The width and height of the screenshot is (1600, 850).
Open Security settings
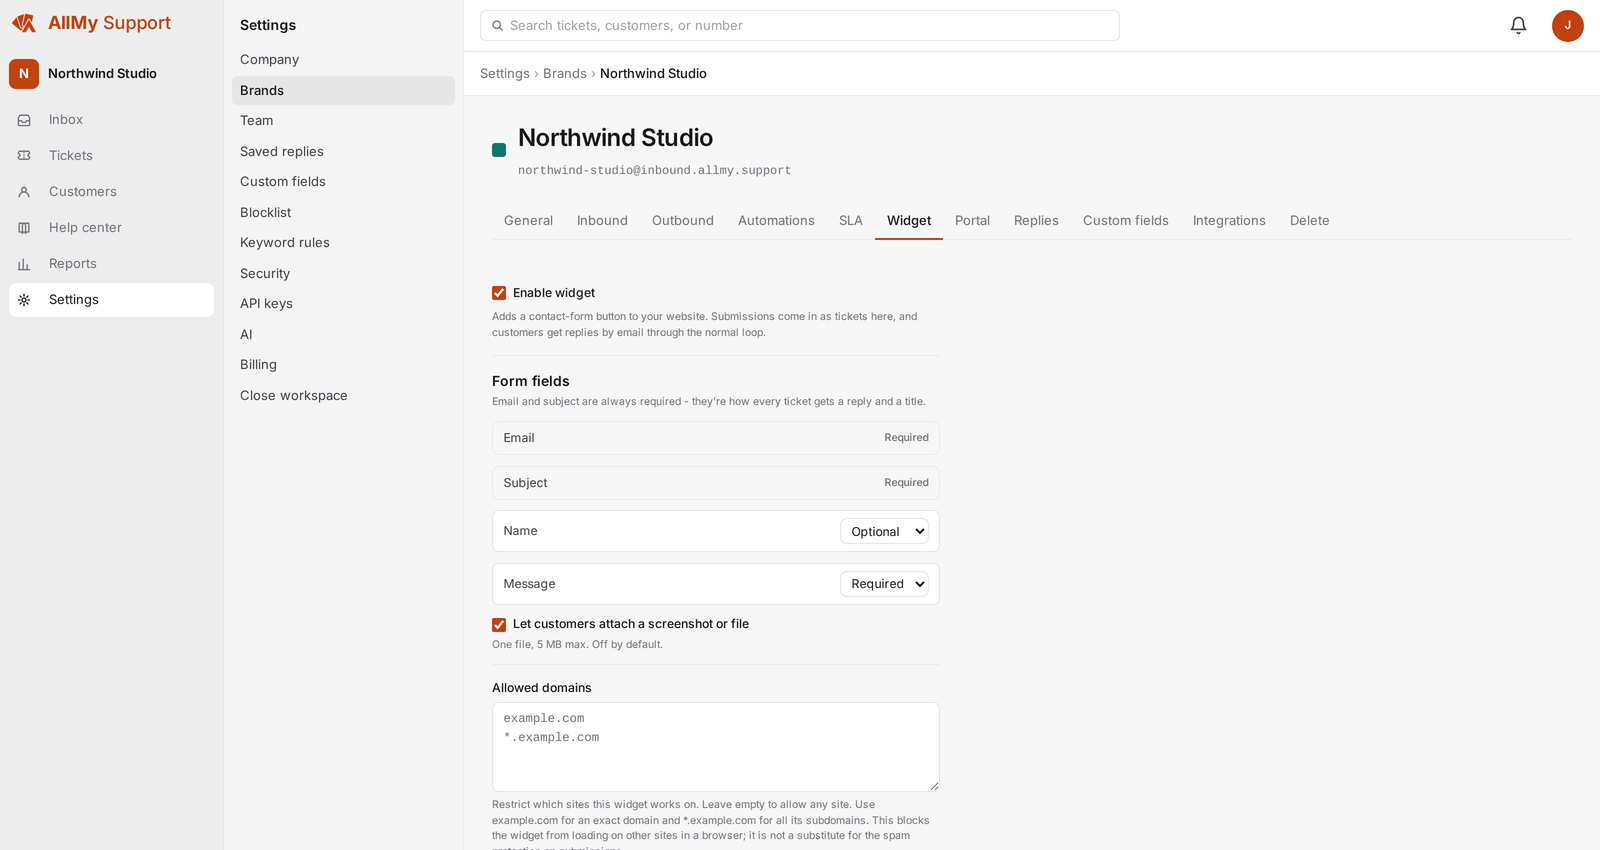pyautogui.click(x=343, y=274)
